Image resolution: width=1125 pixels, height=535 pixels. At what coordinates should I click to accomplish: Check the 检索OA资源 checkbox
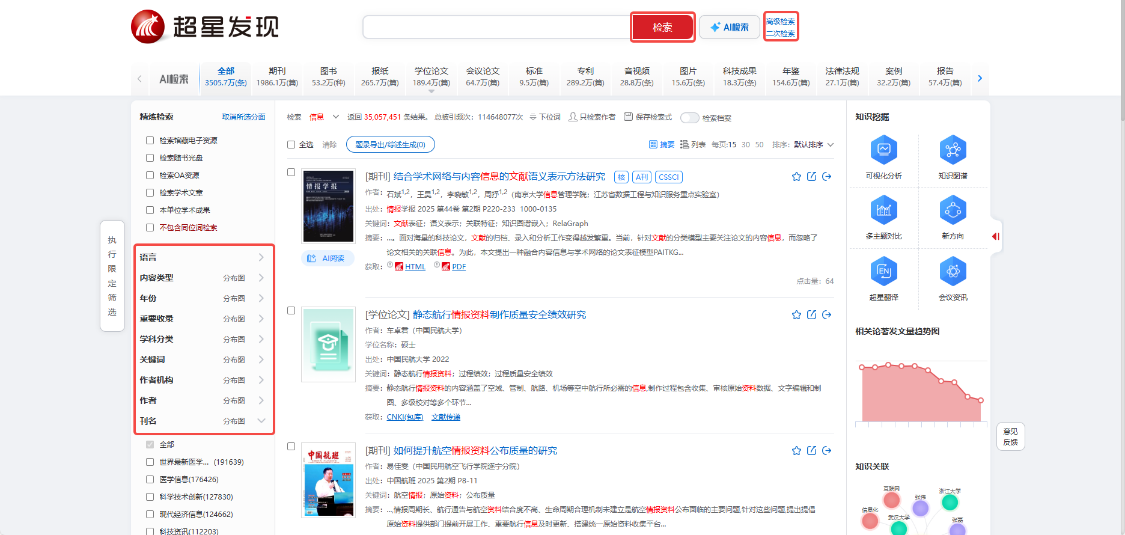(x=150, y=175)
